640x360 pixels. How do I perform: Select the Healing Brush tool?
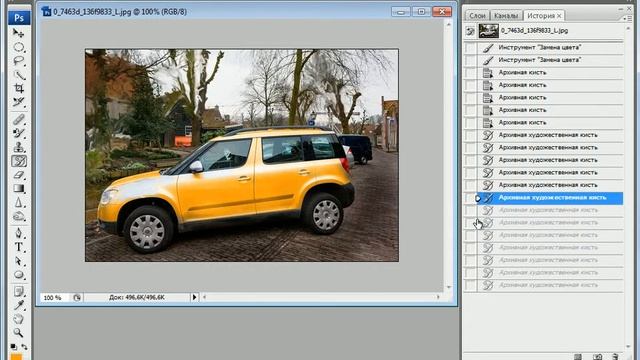point(18,119)
